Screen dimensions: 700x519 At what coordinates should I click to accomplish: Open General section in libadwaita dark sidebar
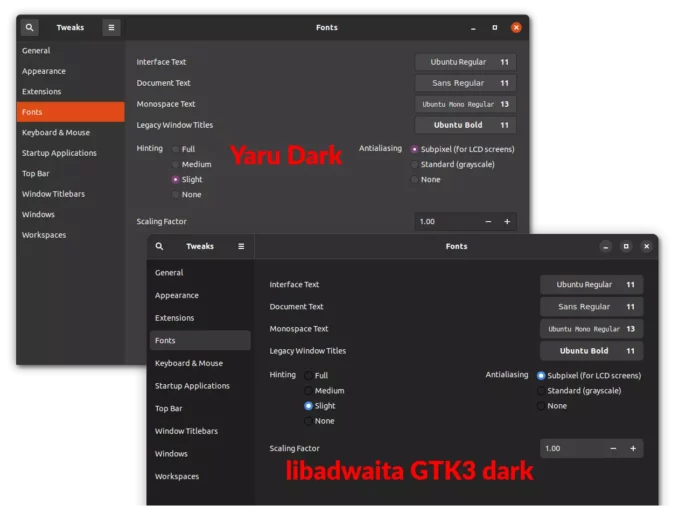(200, 273)
